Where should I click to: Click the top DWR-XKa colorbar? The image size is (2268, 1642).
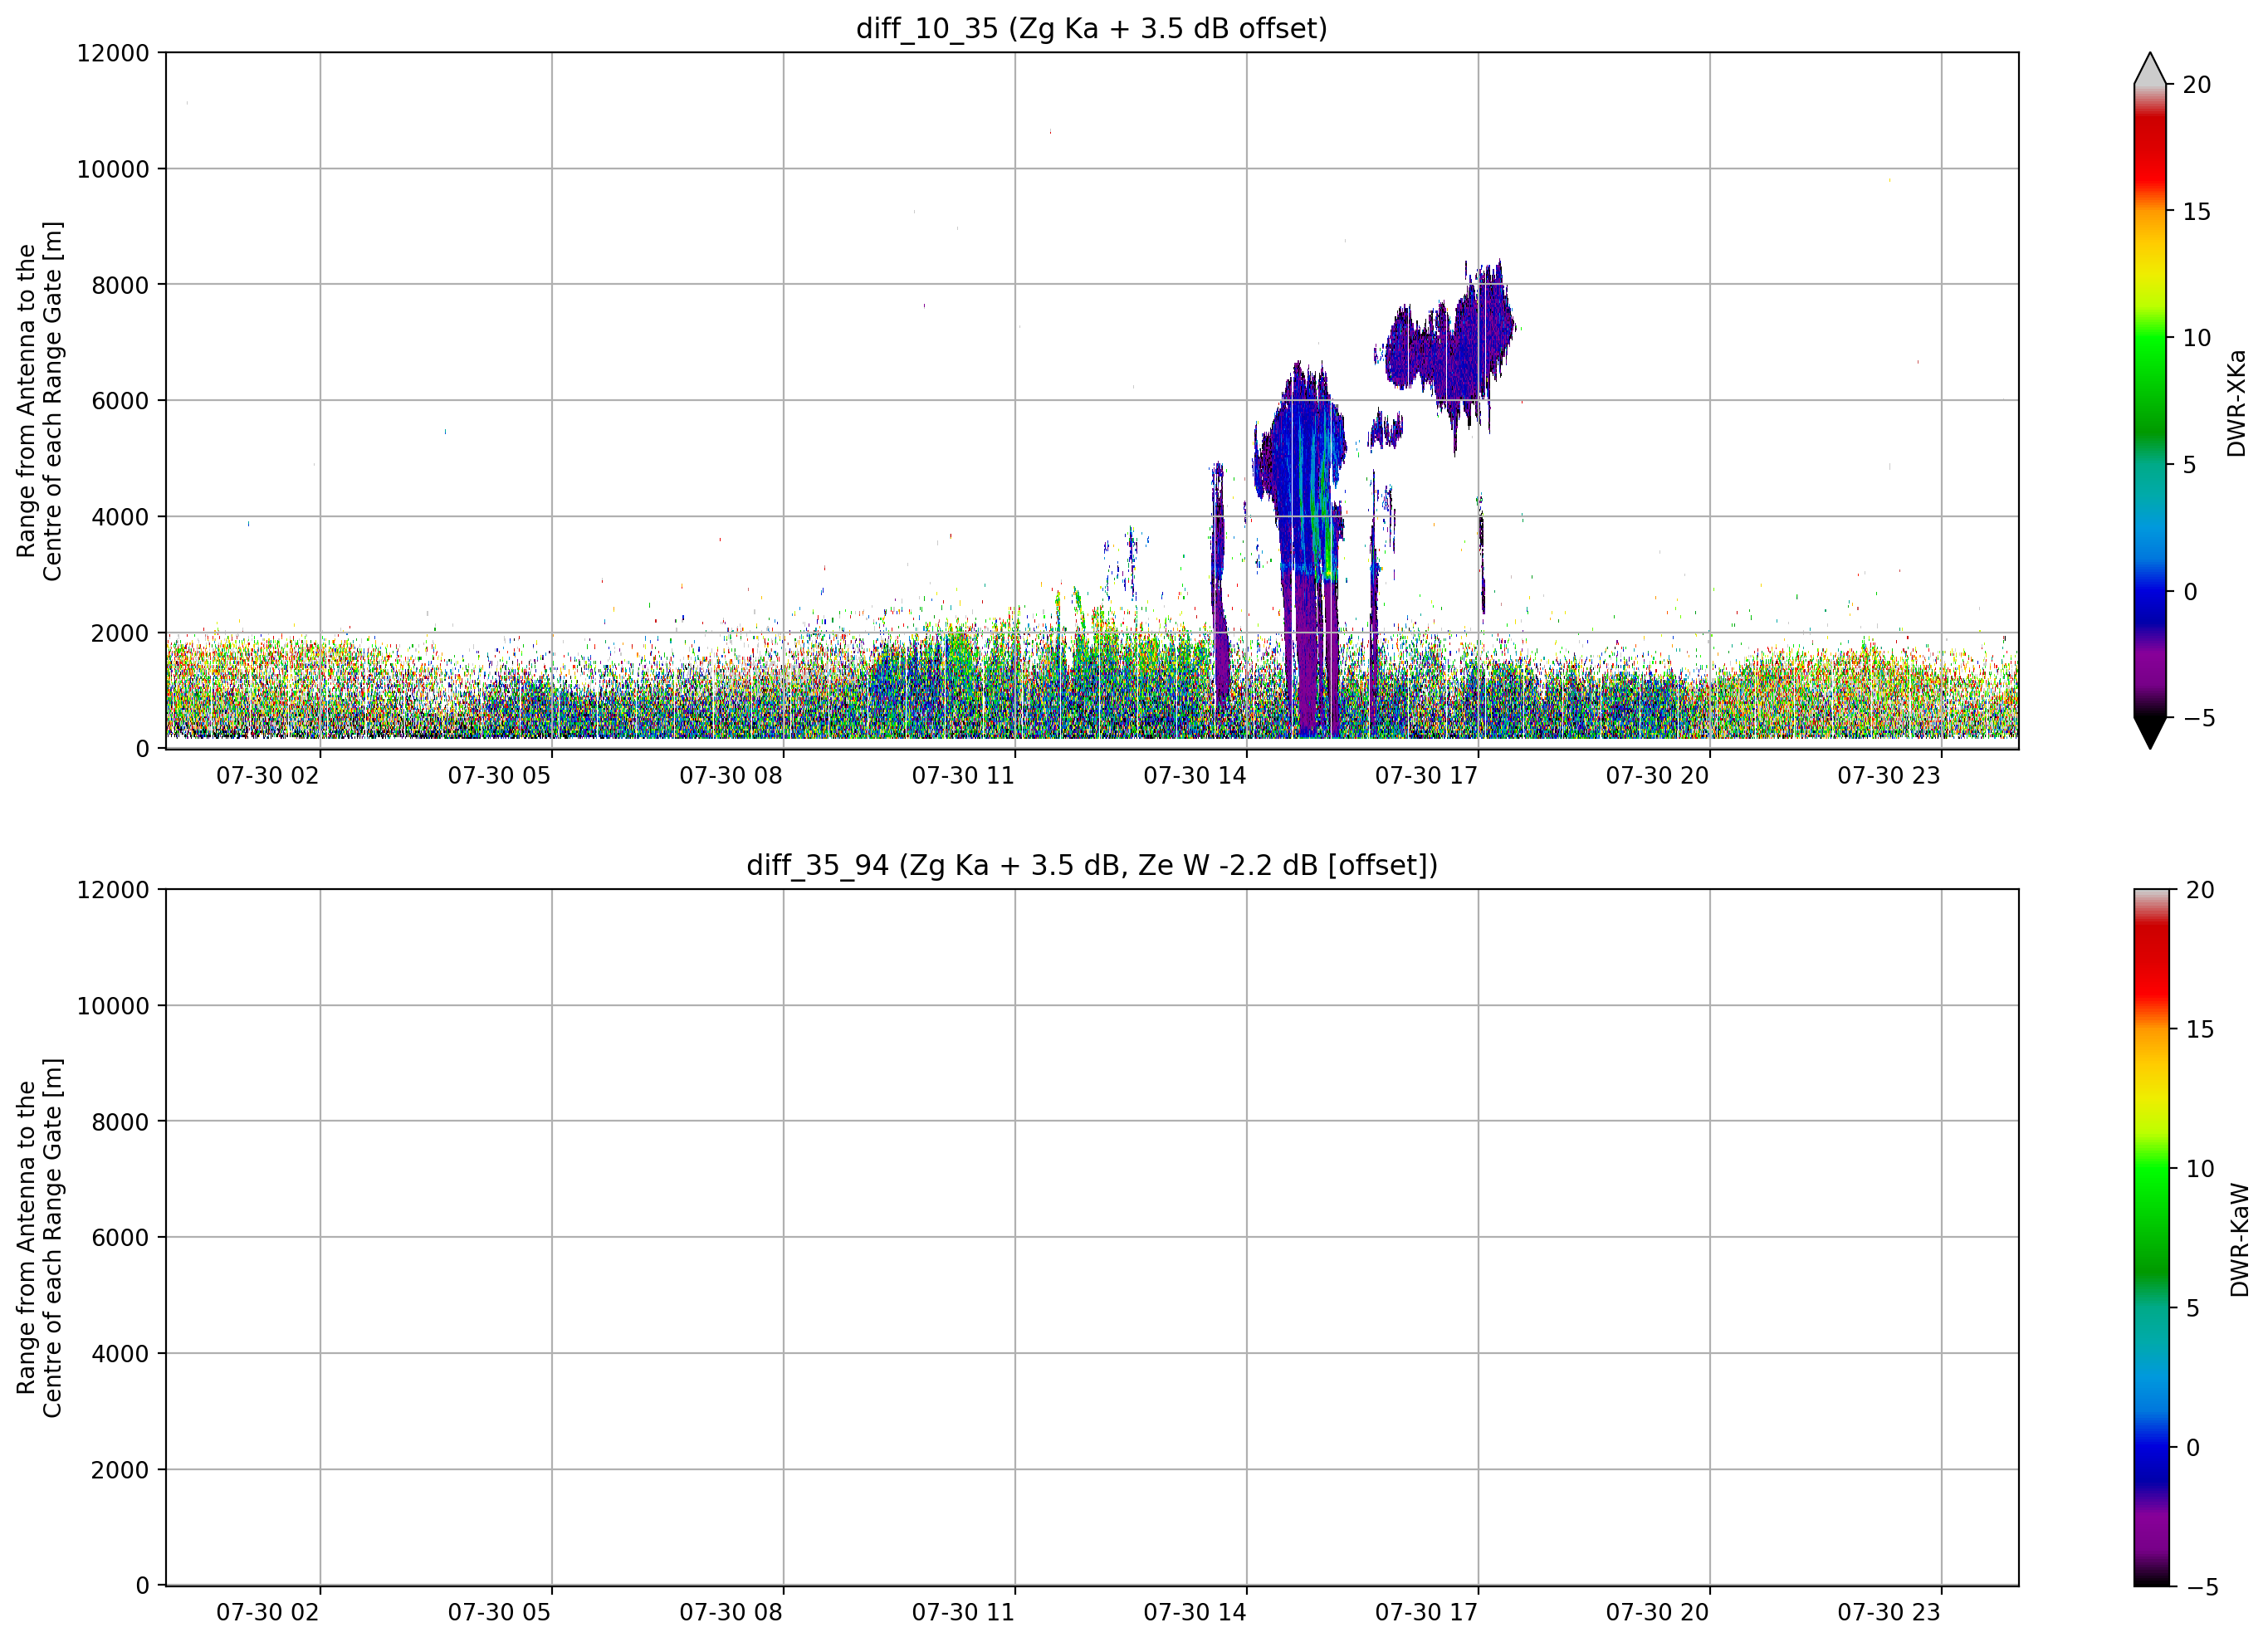tap(2149, 400)
